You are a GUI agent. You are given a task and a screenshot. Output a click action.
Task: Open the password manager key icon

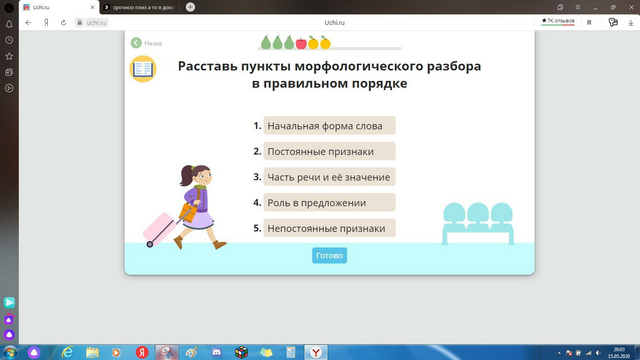click(613, 22)
